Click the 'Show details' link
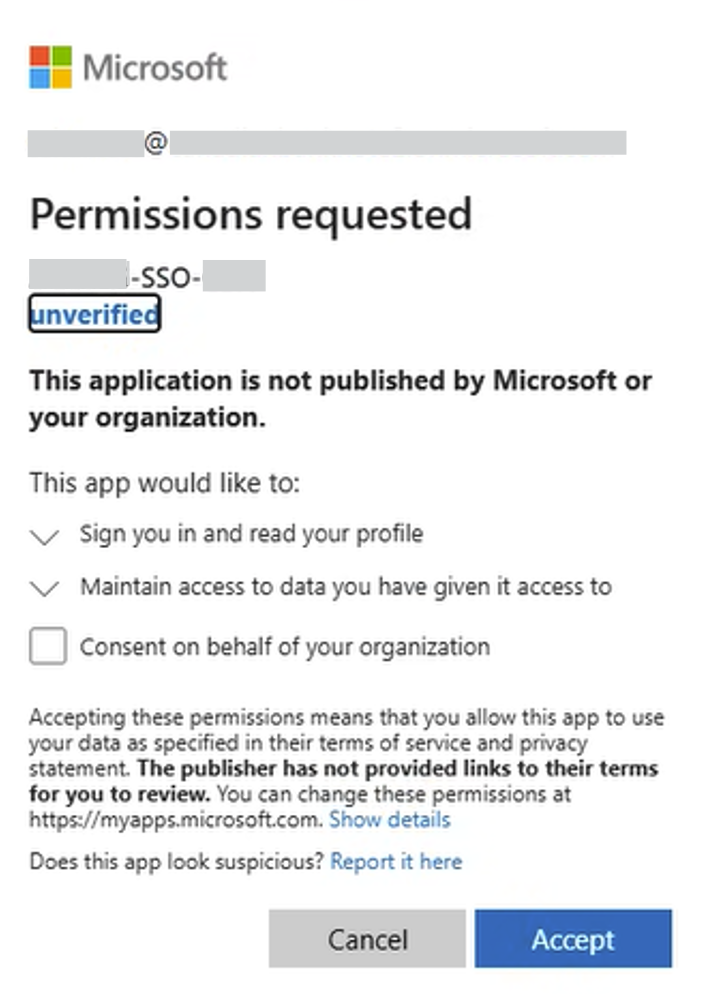This screenshot has width=715, height=994. (x=389, y=820)
